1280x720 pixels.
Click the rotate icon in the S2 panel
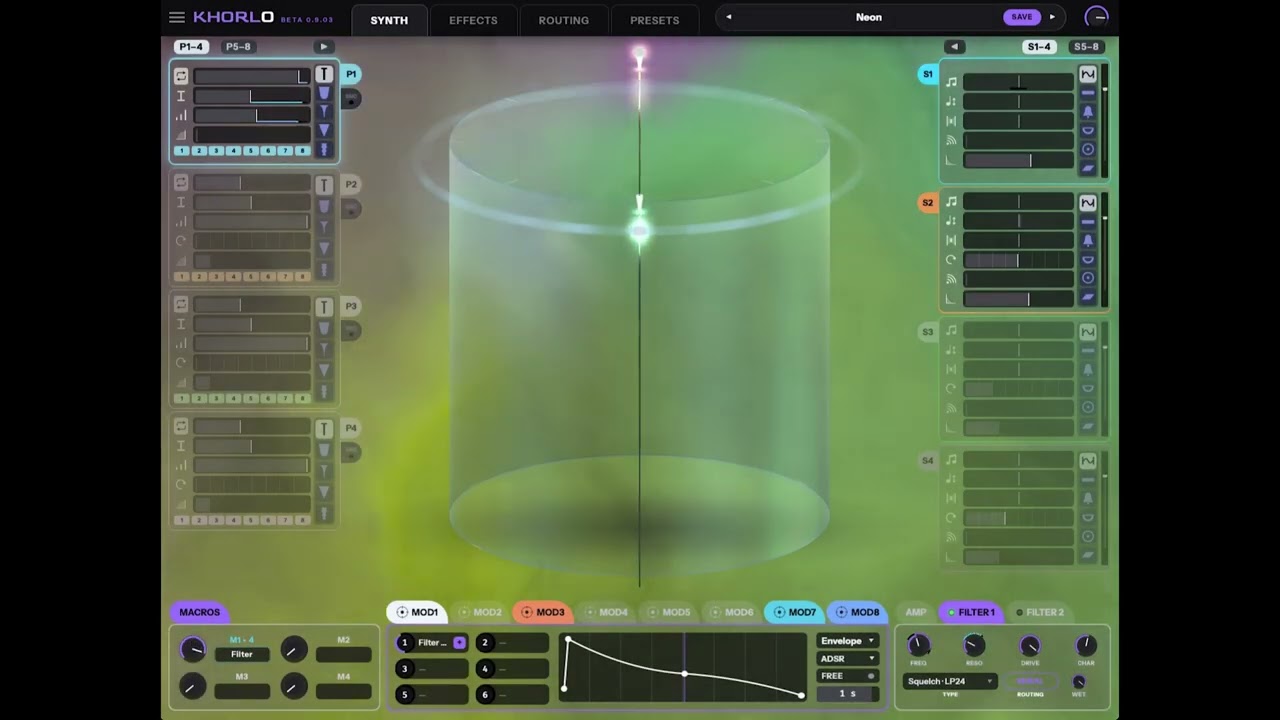(x=951, y=260)
